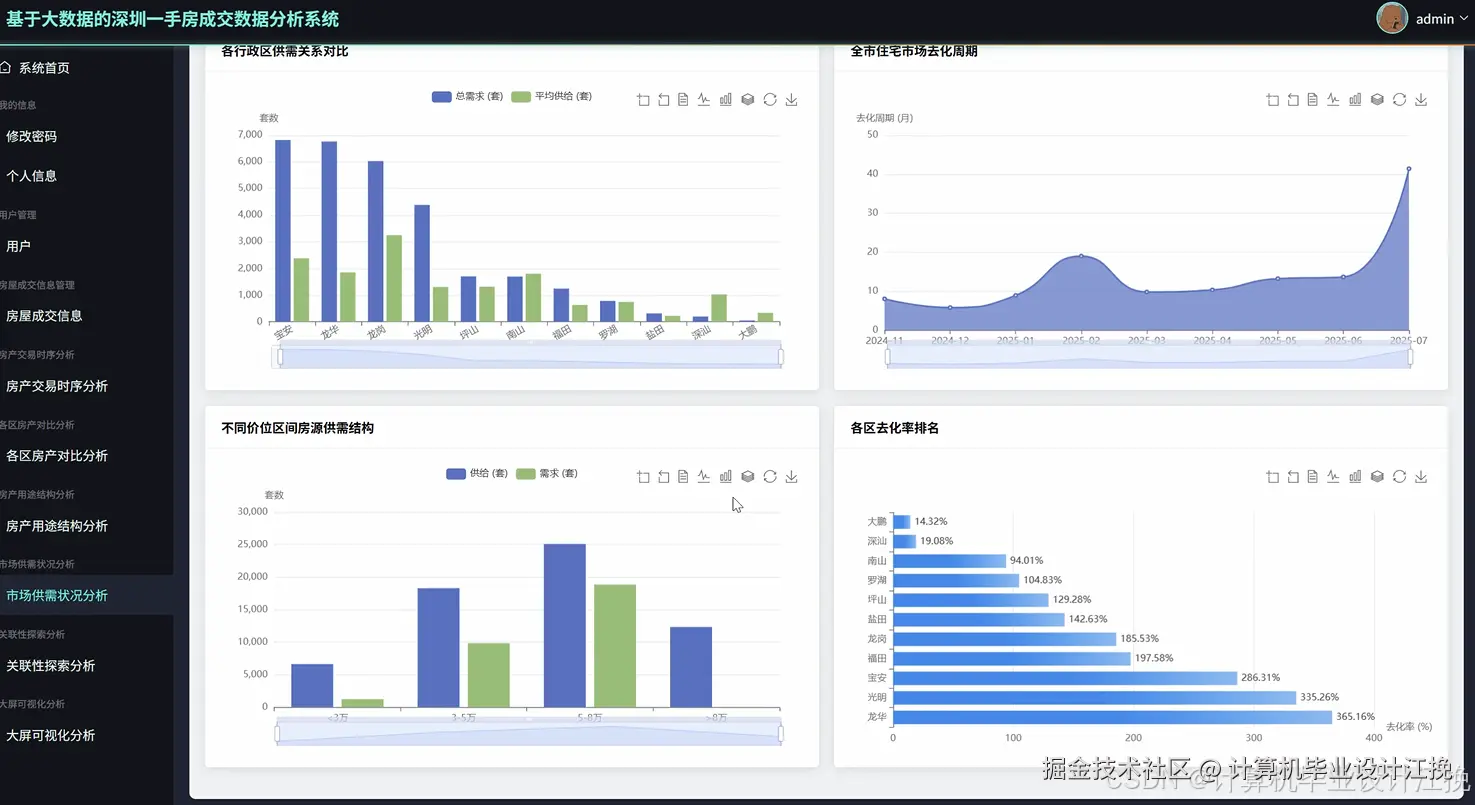Click the 宝安 bar labeled 286.31%

(1065, 678)
